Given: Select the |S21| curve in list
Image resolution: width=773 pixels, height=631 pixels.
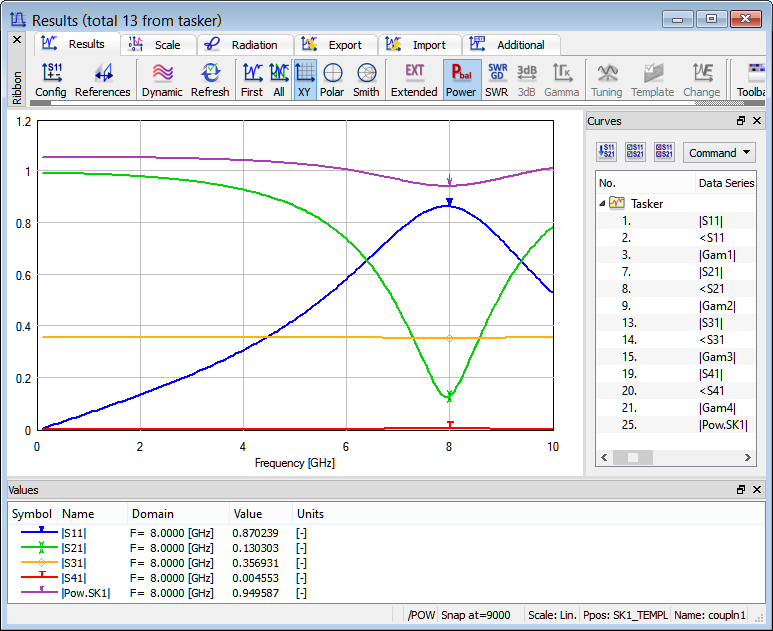Looking at the screenshot, I should (714, 271).
